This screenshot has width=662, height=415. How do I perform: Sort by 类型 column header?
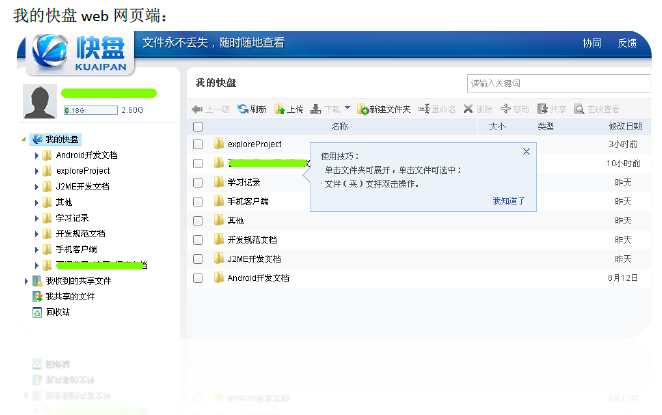[x=545, y=126]
